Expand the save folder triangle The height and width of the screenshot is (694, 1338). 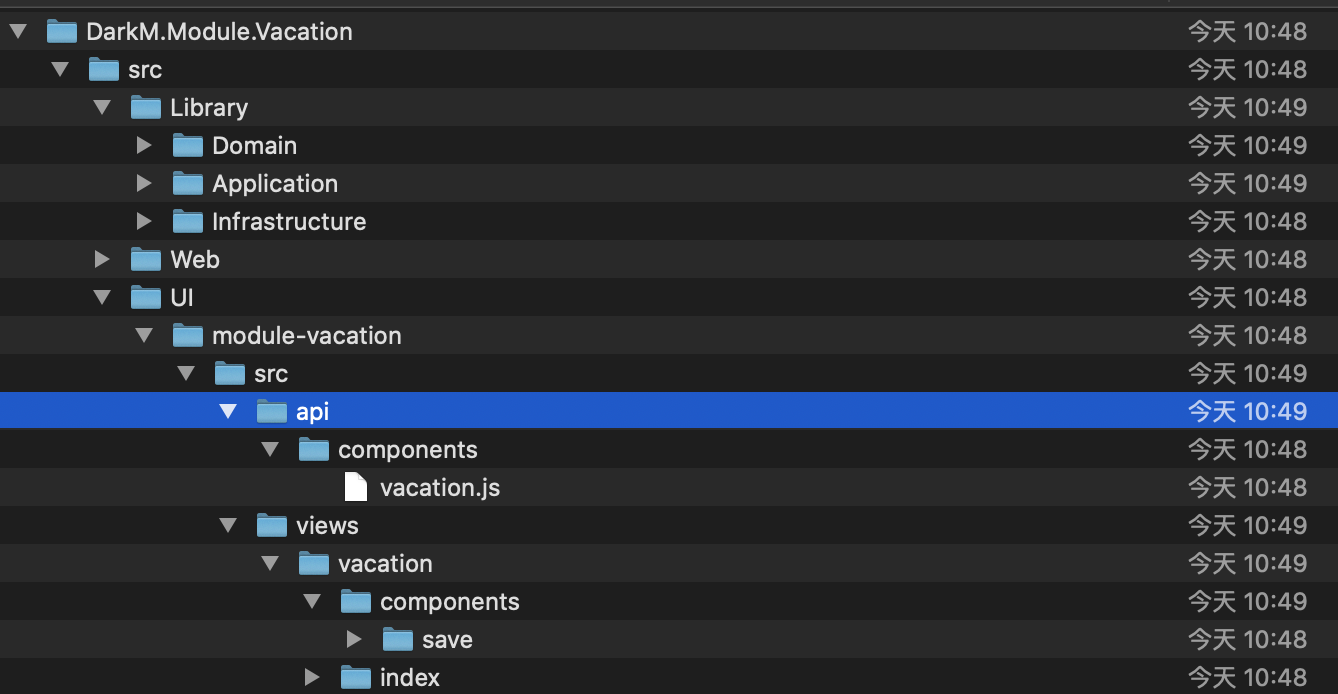tap(354, 640)
